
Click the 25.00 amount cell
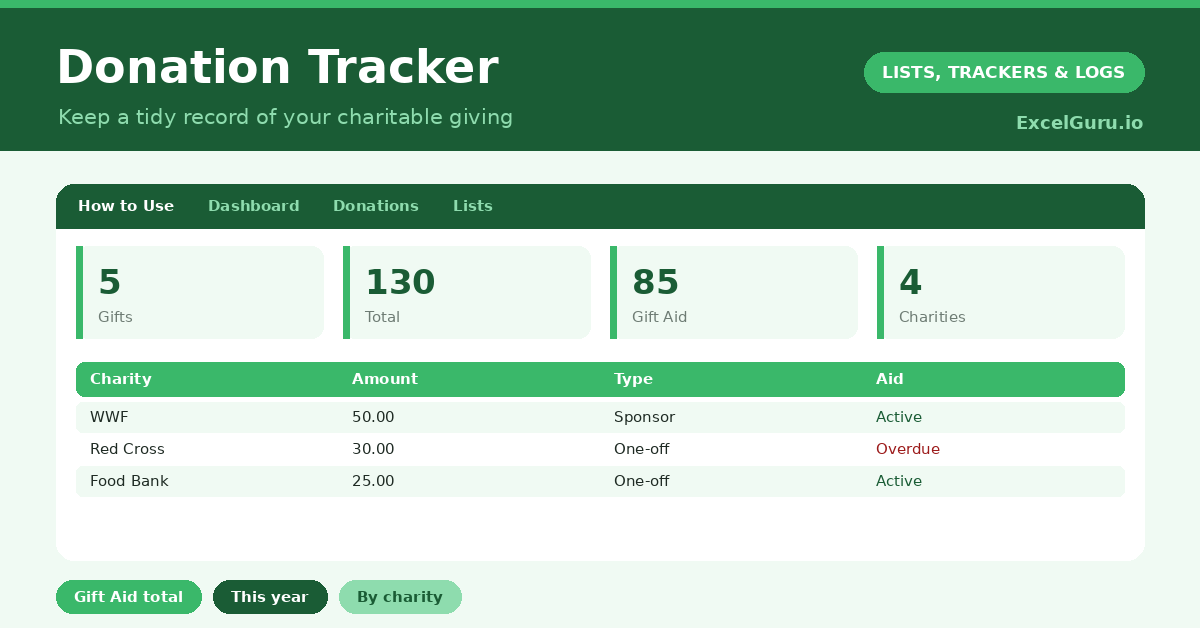tap(373, 481)
